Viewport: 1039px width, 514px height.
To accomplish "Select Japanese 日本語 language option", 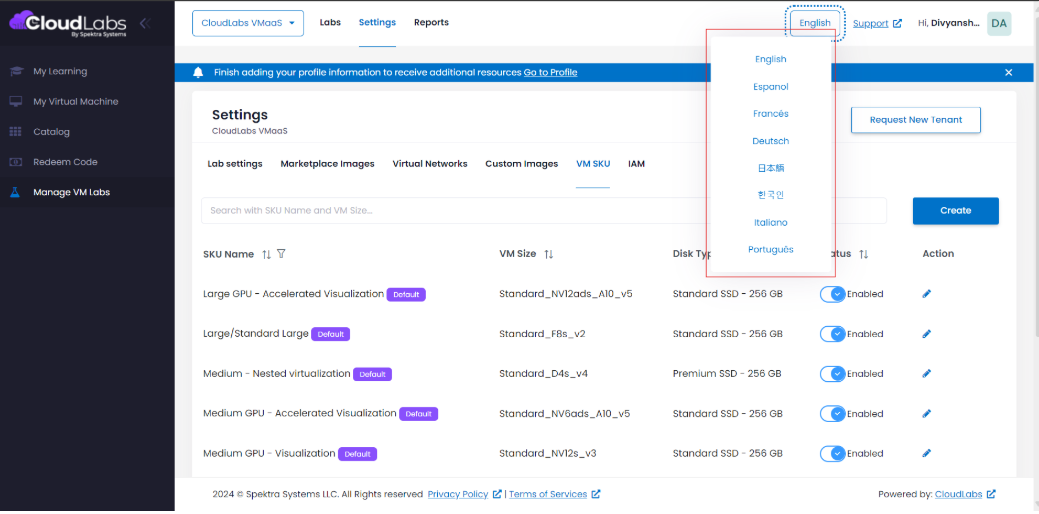I will pyautogui.click(x=771, y=168).
